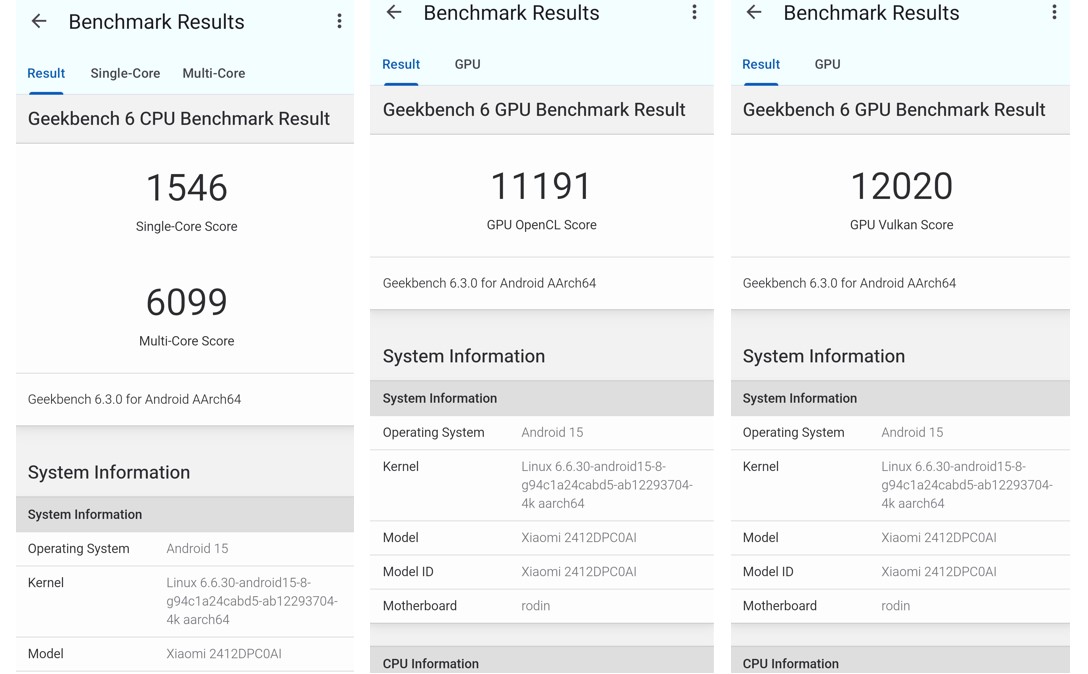Open GPU tab in OpenCL benchmark panel

pos(468,65)
